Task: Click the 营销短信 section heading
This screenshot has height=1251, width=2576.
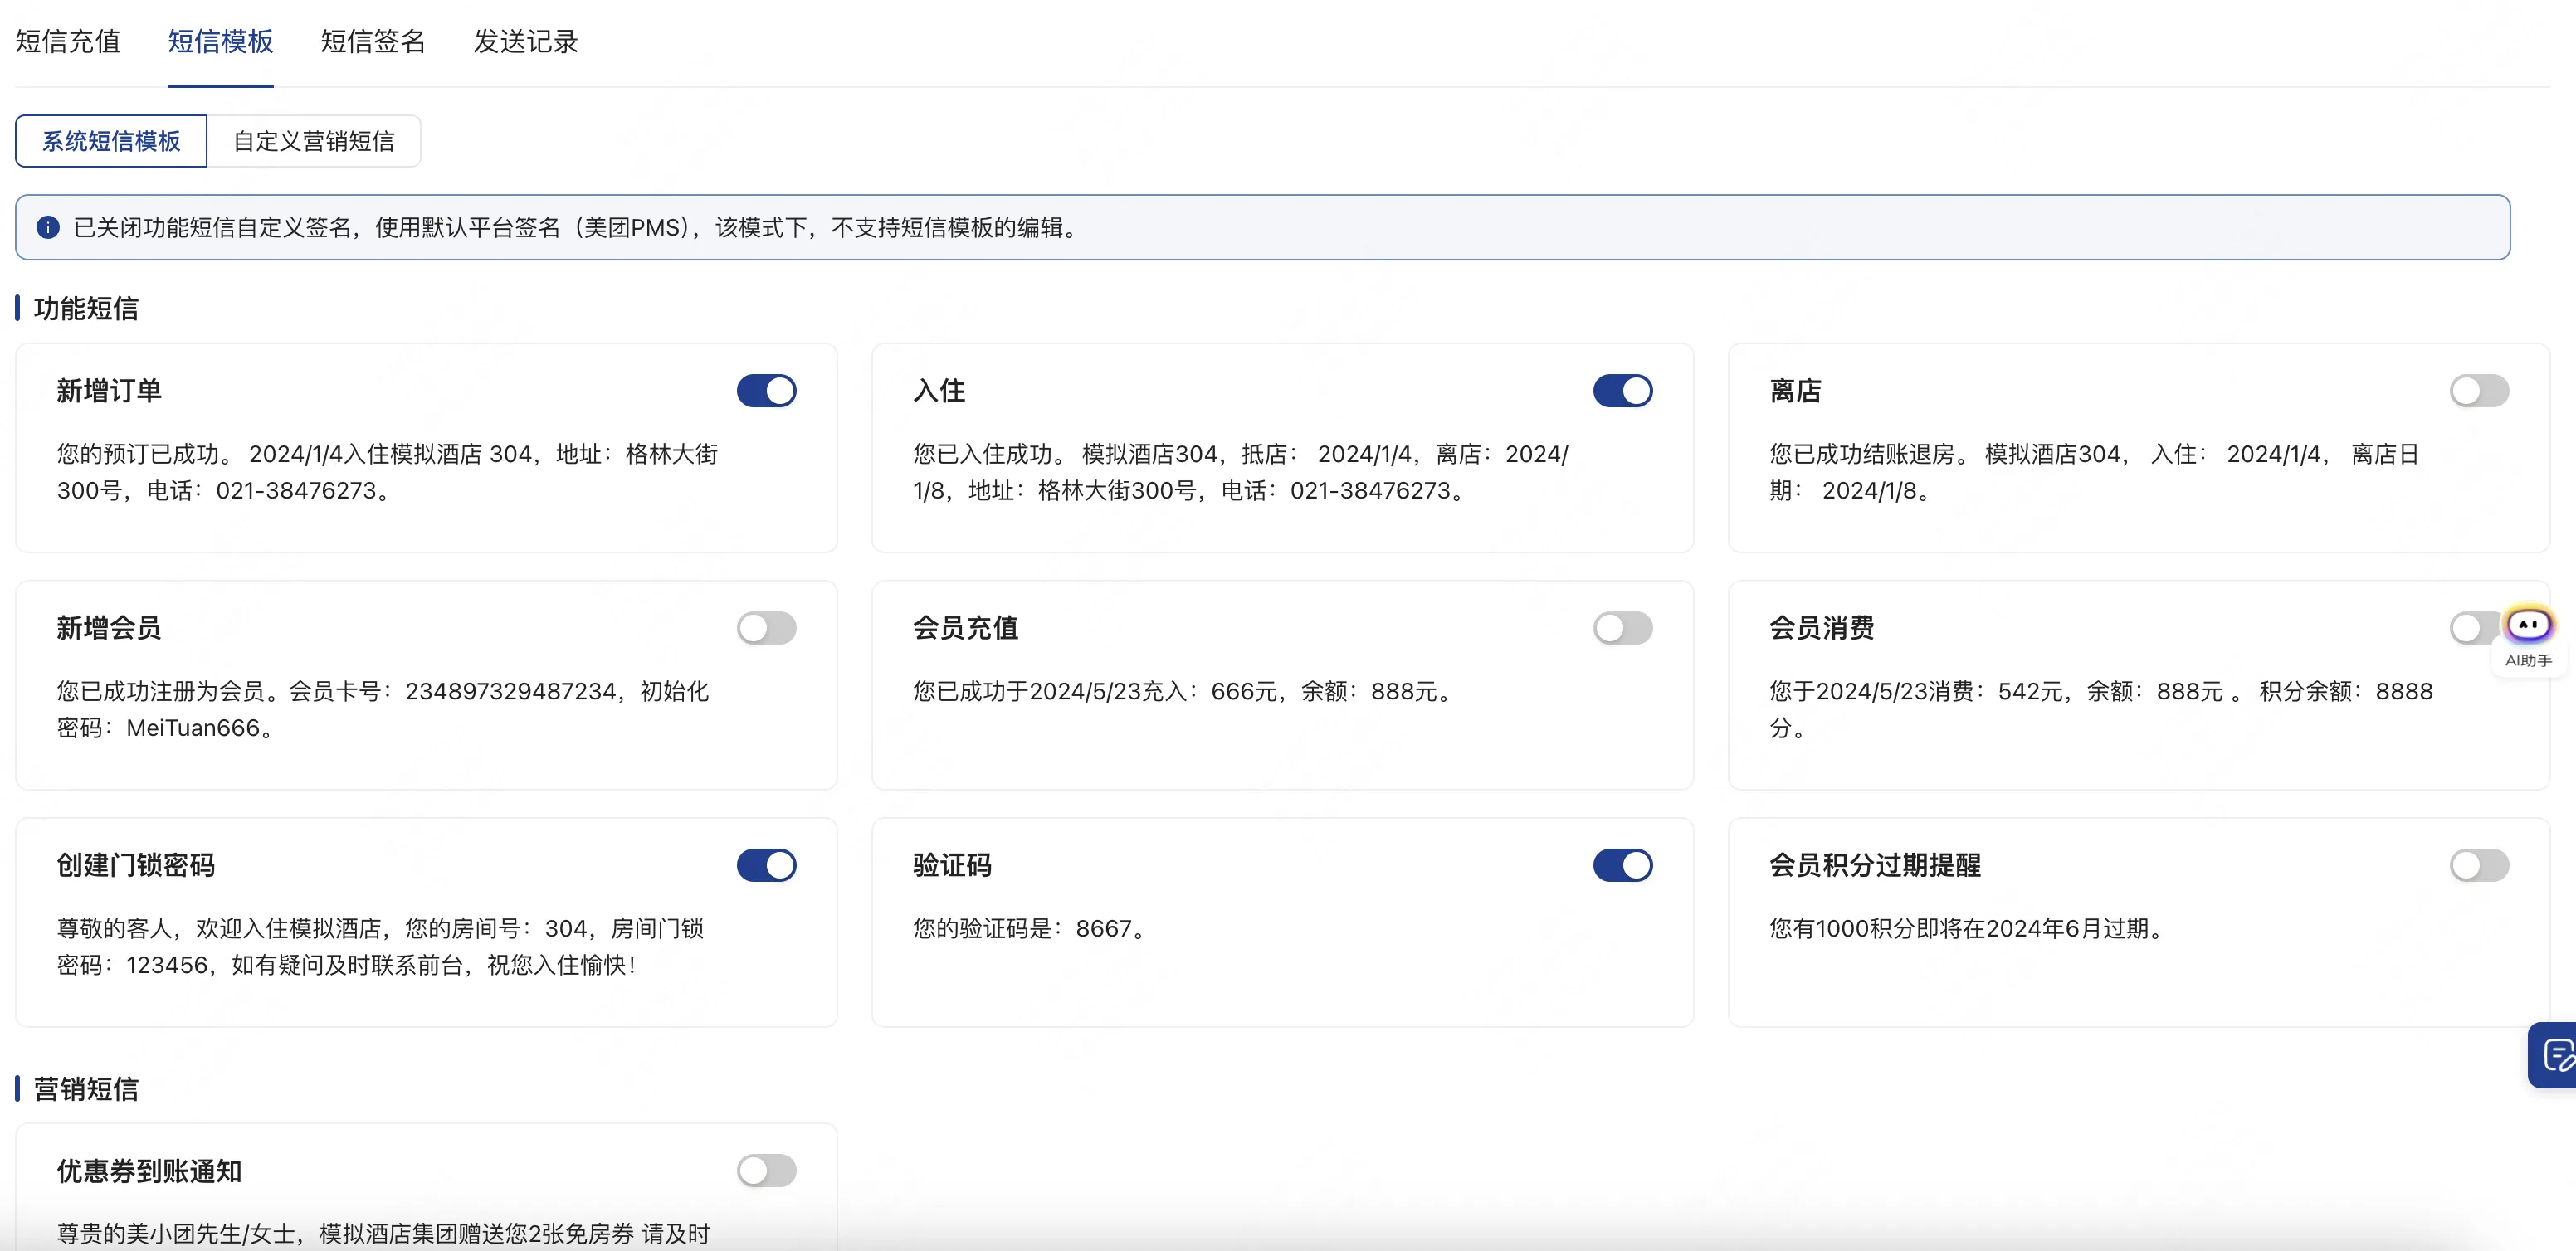Action: tap(86, 1089)
